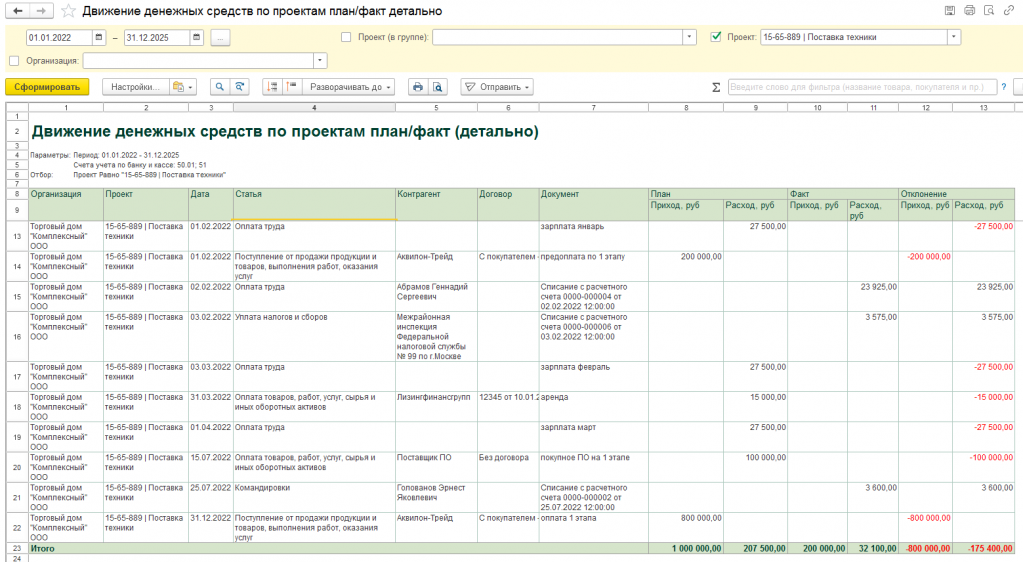
Task: Open calendar for end date 31.12.2025
Action: (196, 38)
